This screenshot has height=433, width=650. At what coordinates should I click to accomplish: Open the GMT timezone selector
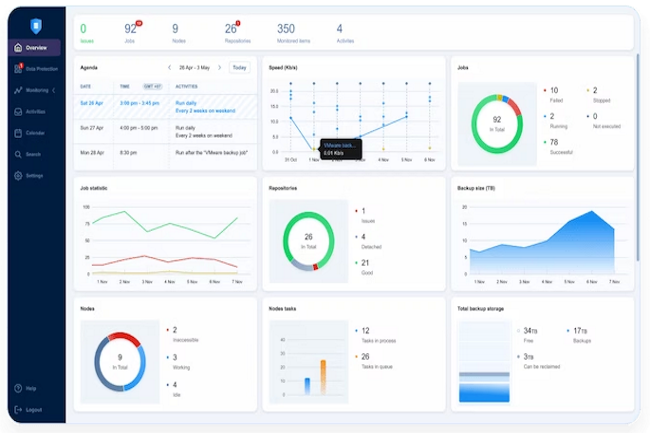click(x=153, y=88)
